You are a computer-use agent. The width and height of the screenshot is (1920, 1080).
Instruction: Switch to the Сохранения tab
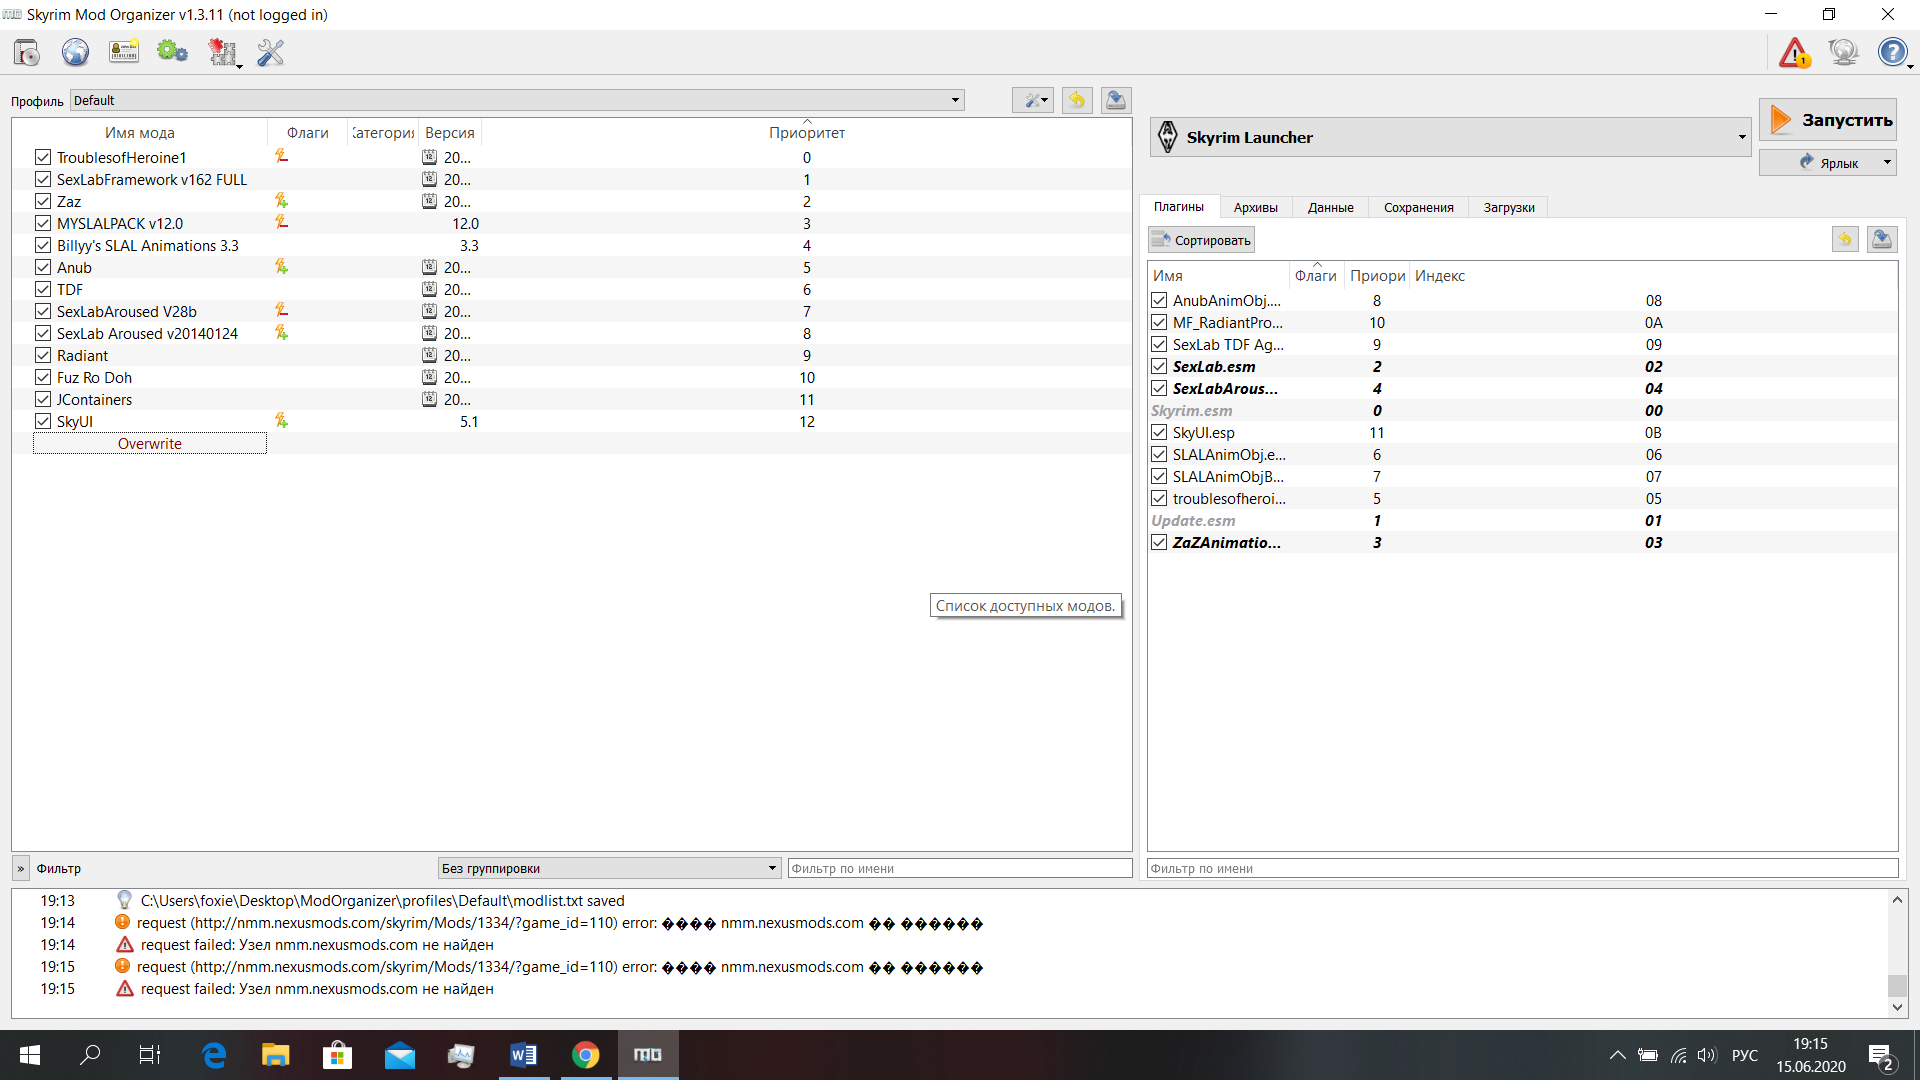click(x=1419, y=207)
